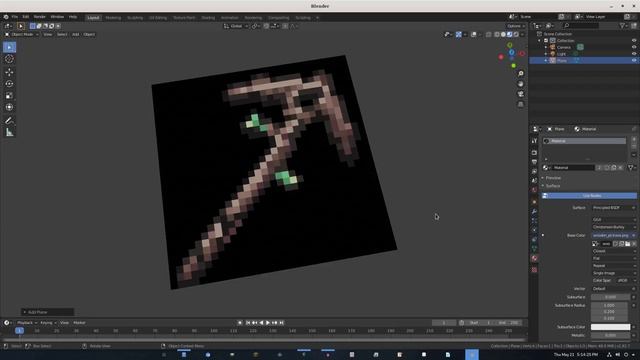Open the Edit menu
This screenshot has height=360, width=640.
pyautogui.click(x=26, y=17)
